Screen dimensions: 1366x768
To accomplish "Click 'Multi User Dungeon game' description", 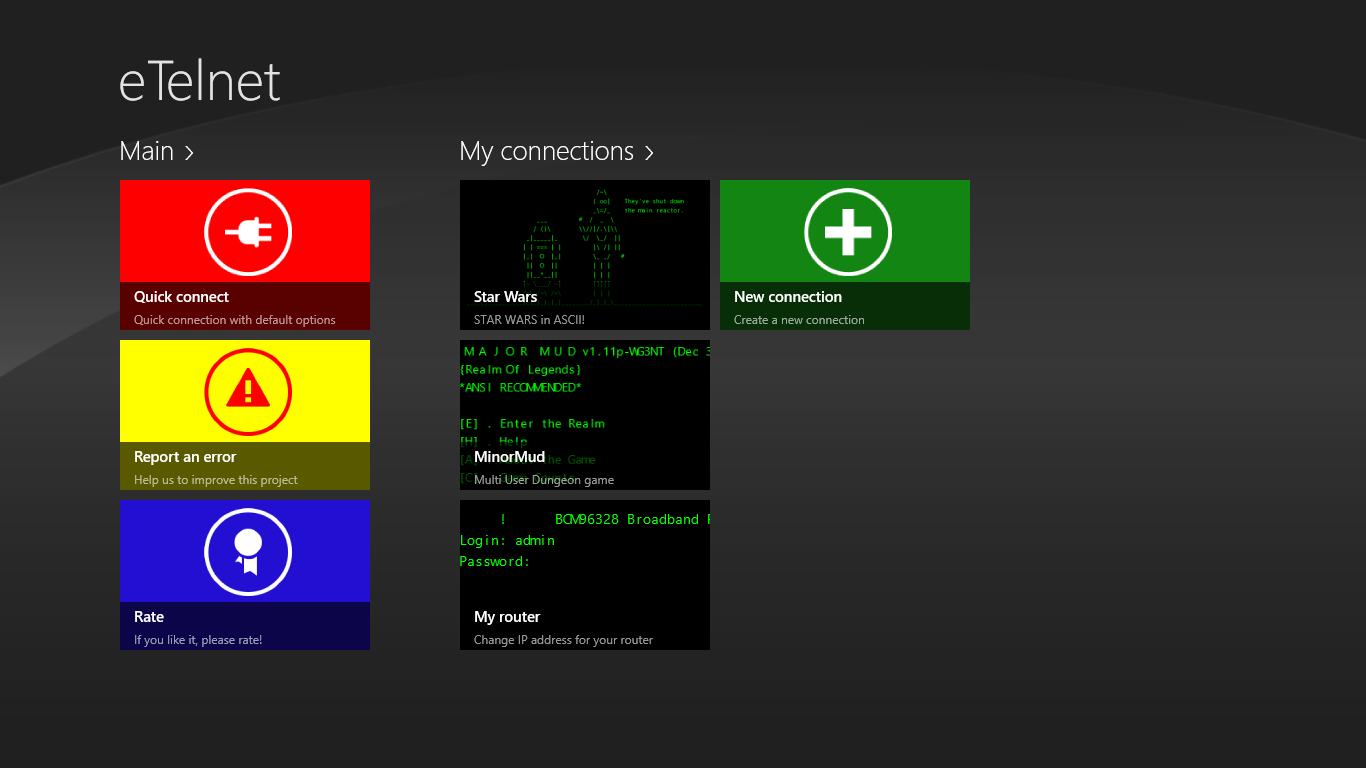I will click(544, 480).
